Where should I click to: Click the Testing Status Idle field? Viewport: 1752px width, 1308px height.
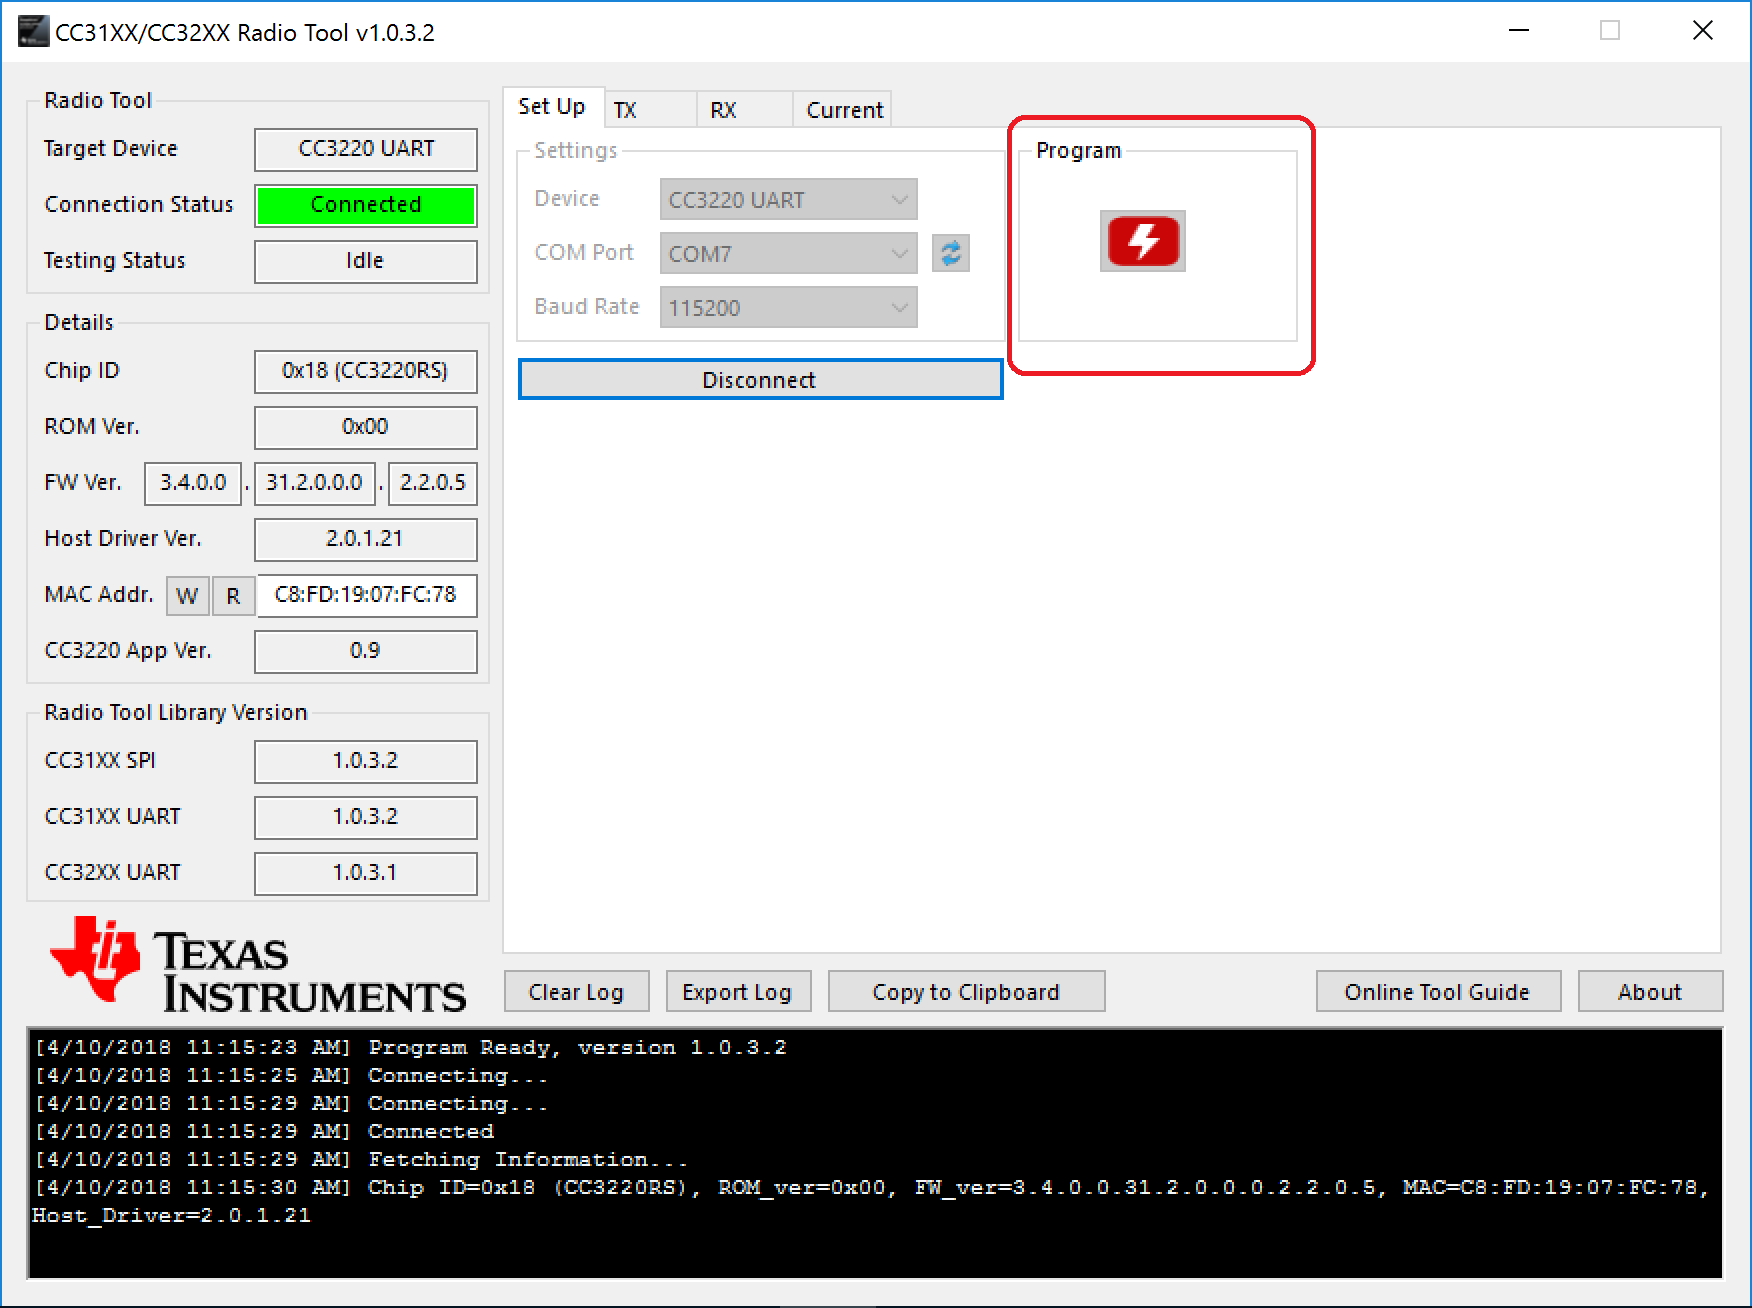click(366, 261)
